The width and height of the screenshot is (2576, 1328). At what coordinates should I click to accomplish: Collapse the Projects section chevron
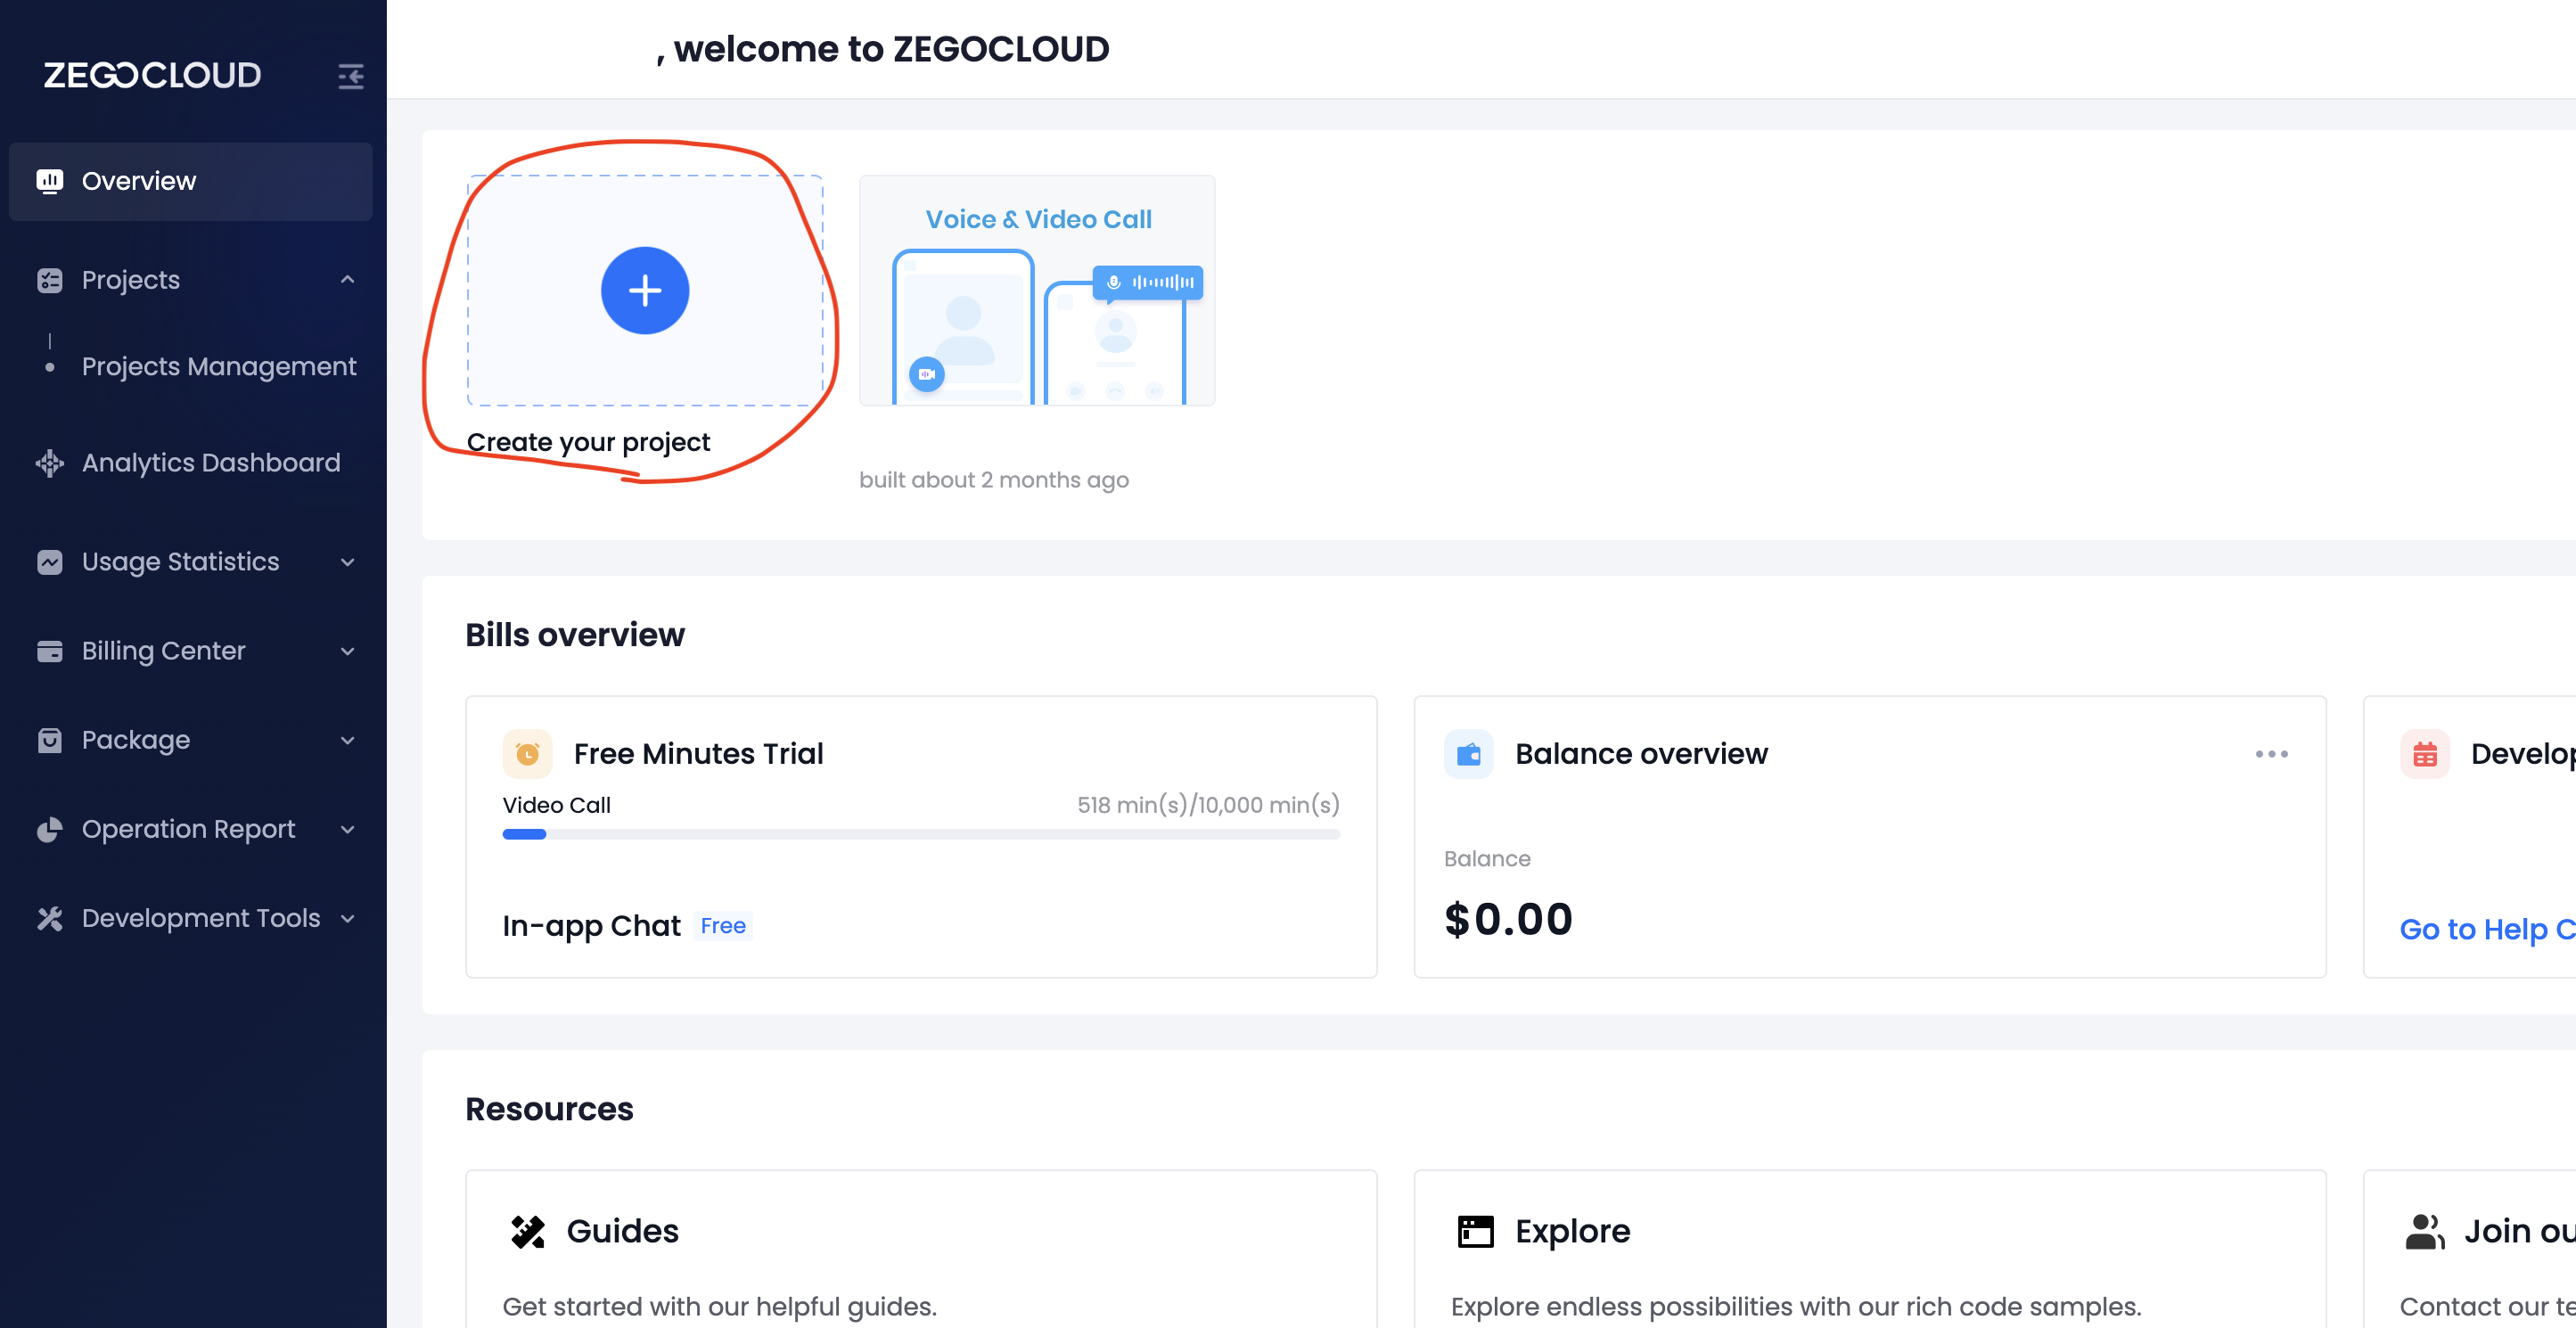click(x=347, y=280)
